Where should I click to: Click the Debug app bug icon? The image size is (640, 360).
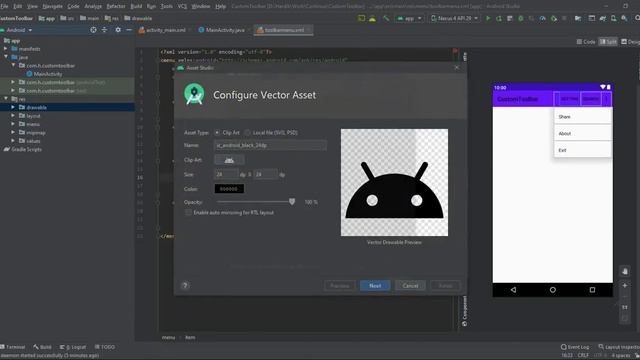pyautogui.click(x=521, y=18)
